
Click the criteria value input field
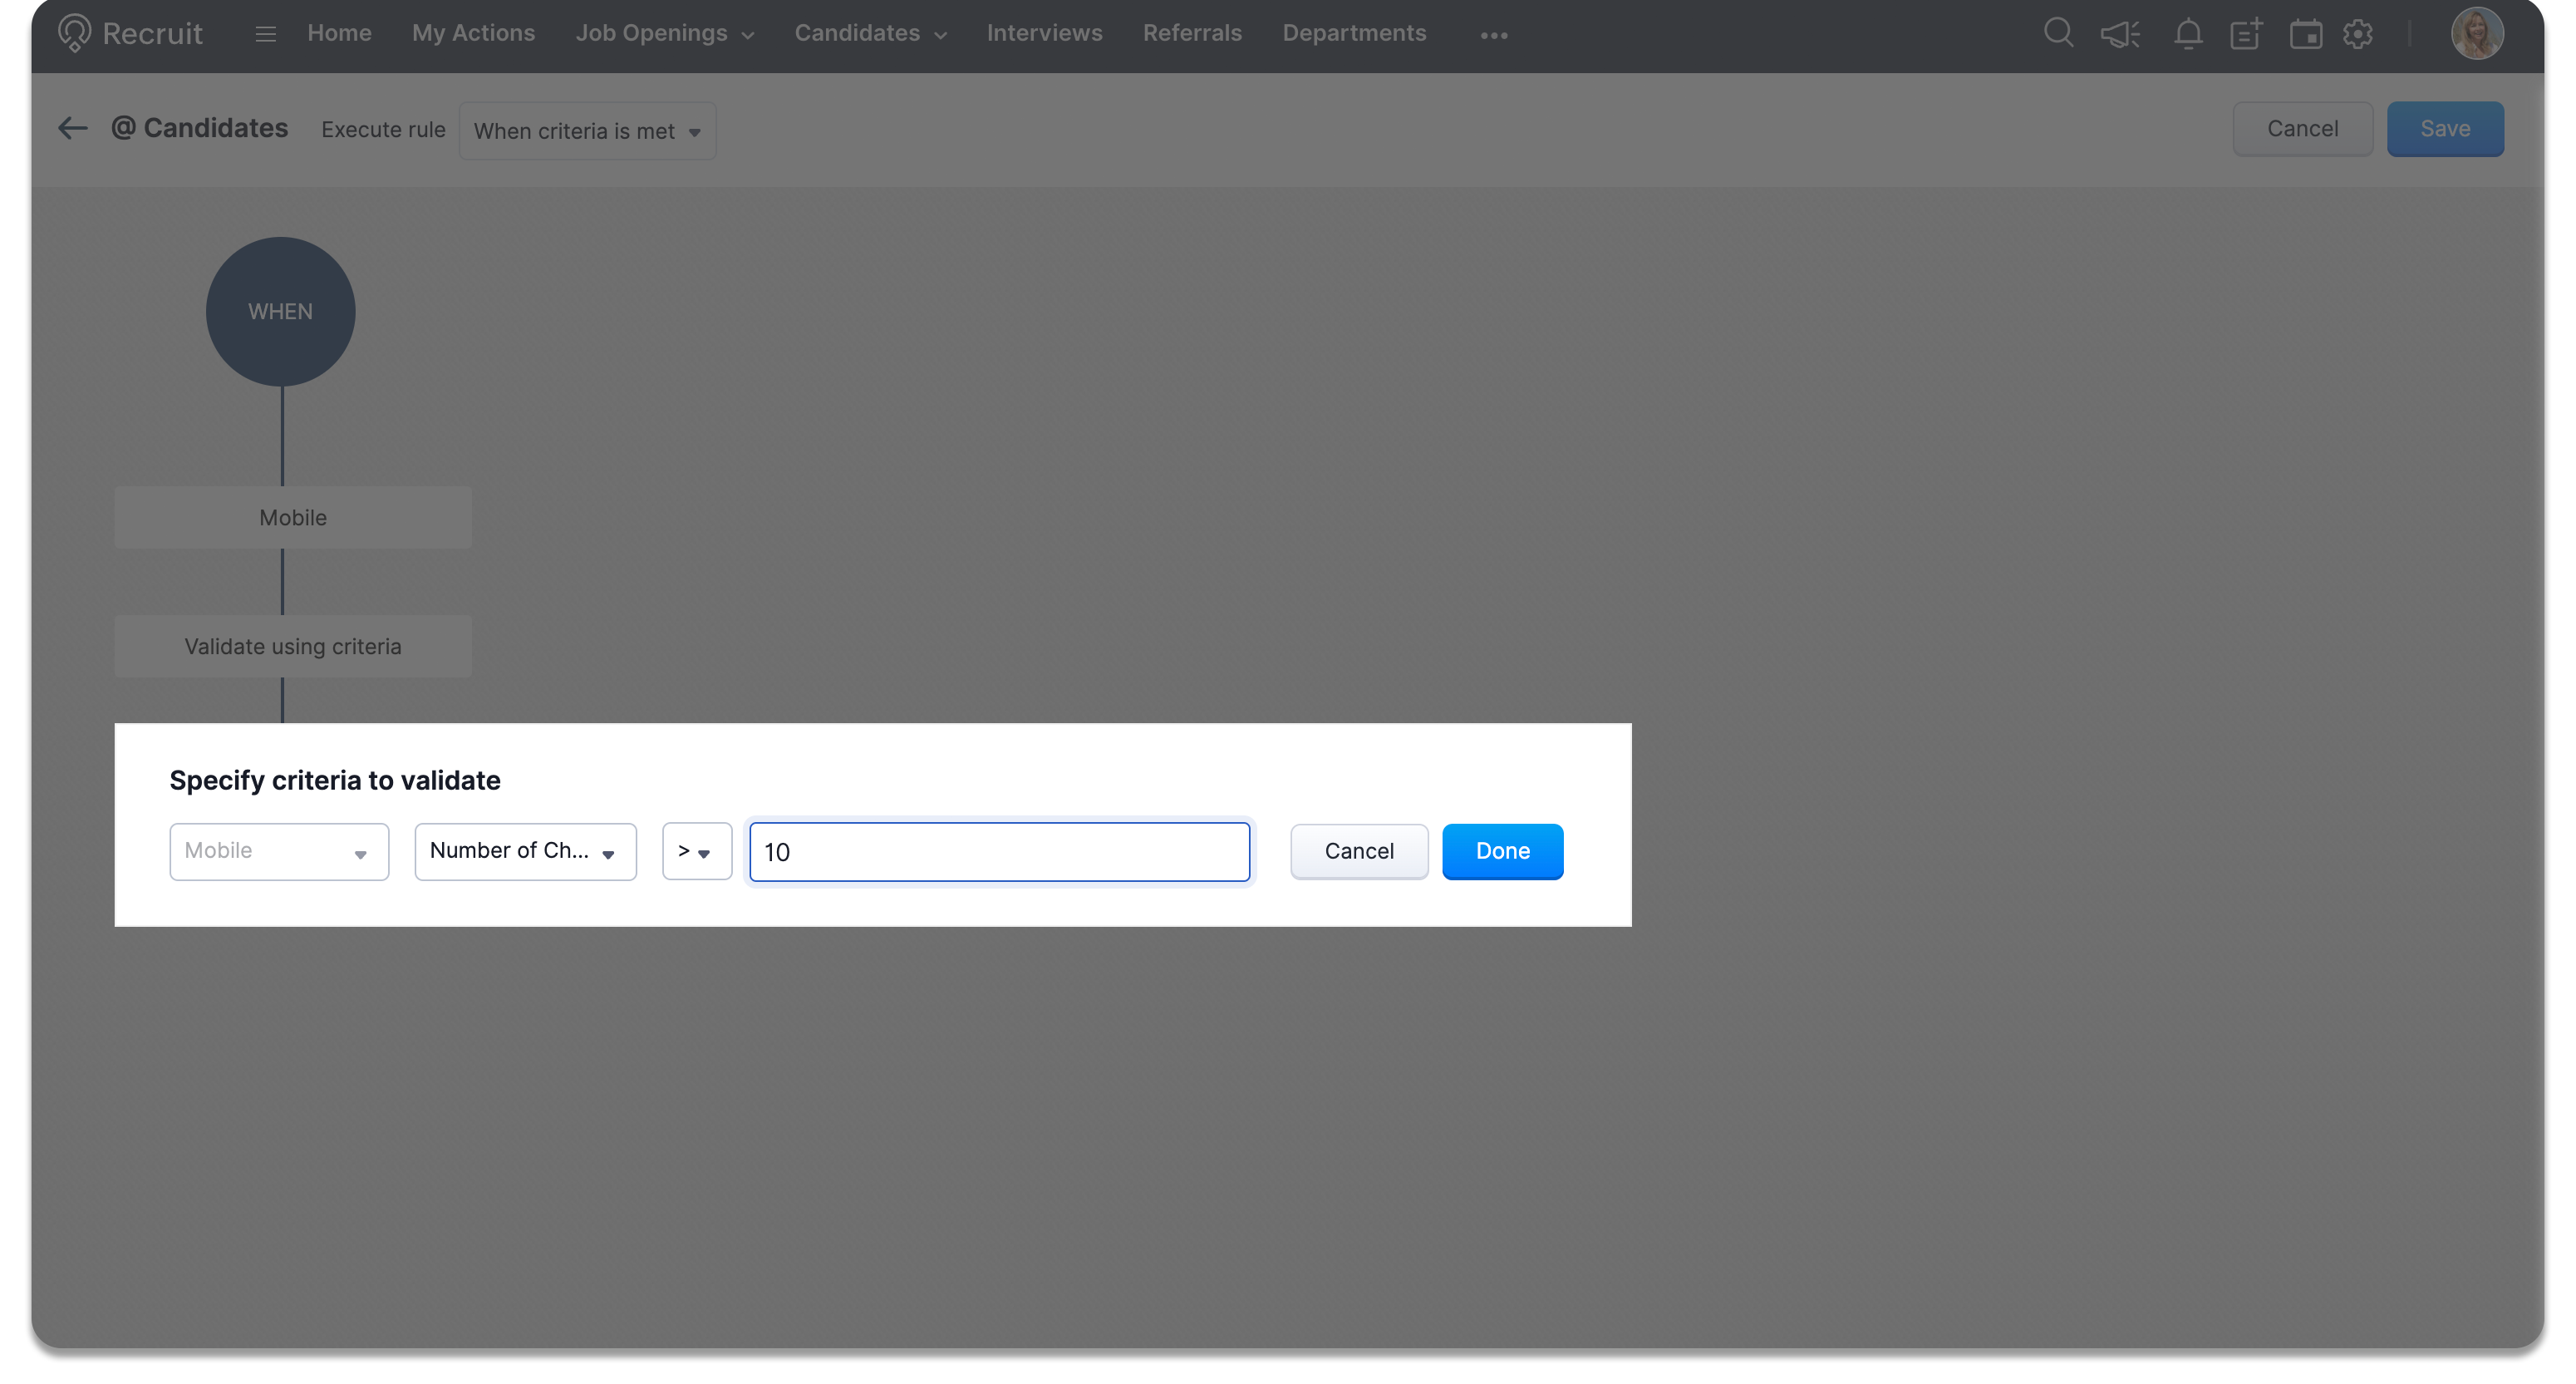[999, 852]
